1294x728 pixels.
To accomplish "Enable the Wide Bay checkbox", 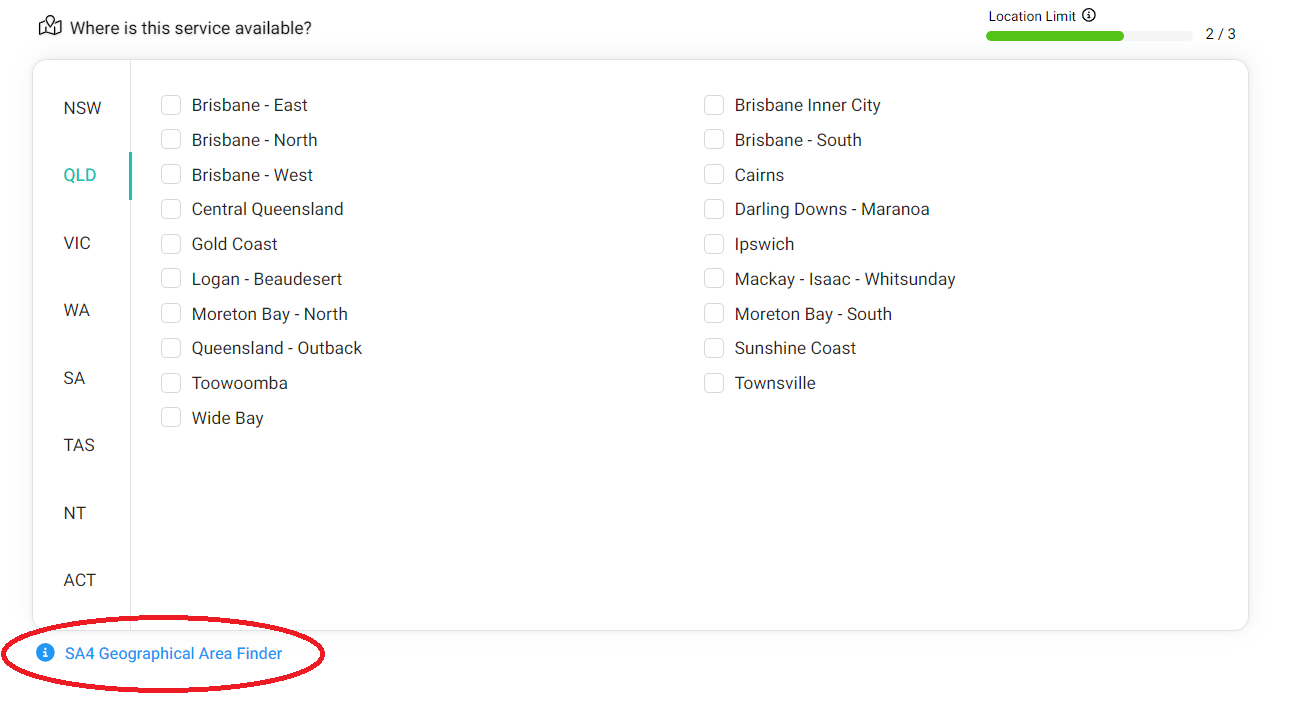I will click(x=171, y=418).
